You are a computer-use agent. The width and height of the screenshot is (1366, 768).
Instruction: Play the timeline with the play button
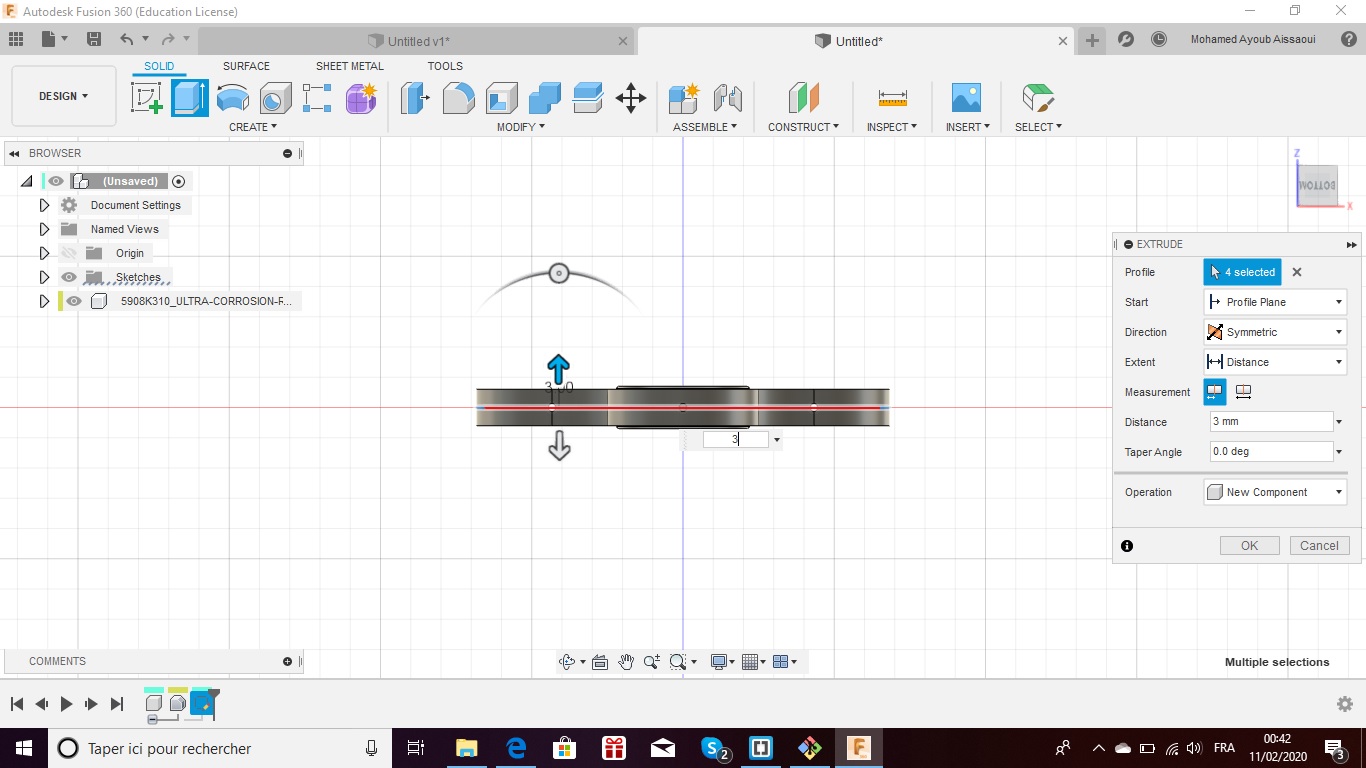[x=66, y=704]
